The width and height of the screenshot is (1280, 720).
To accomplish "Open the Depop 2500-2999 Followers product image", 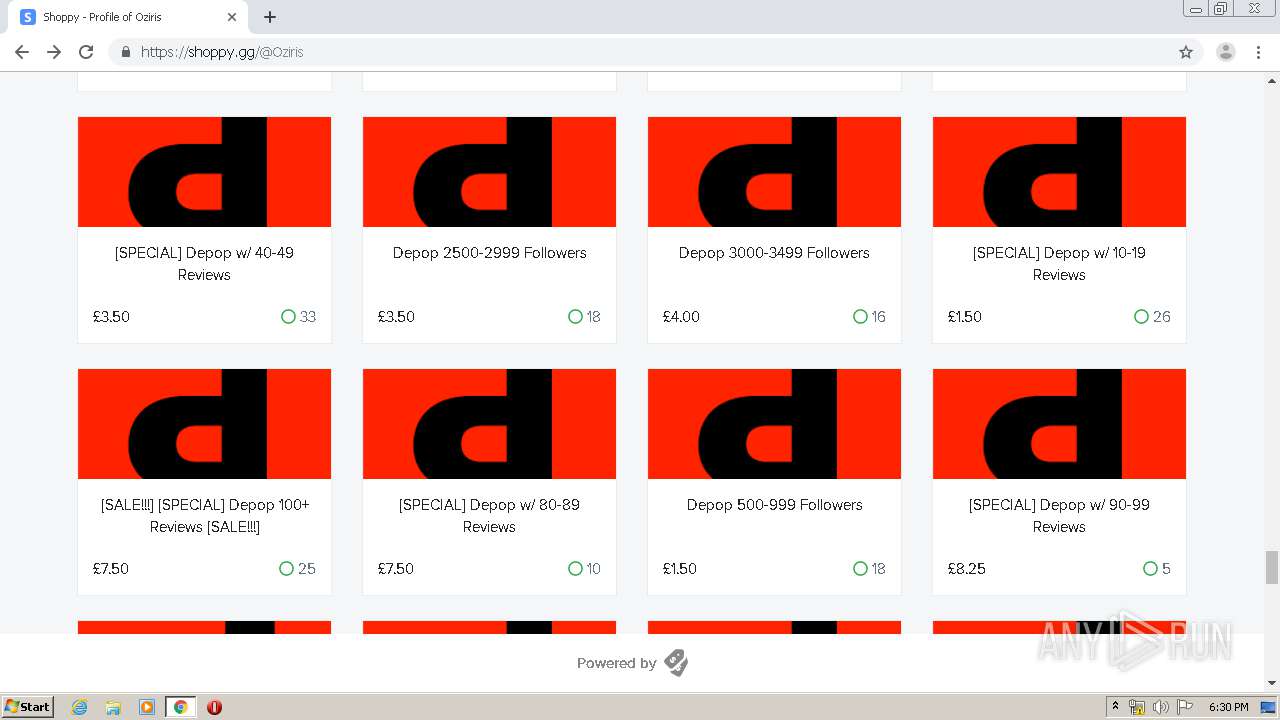I will coord(489,172).
